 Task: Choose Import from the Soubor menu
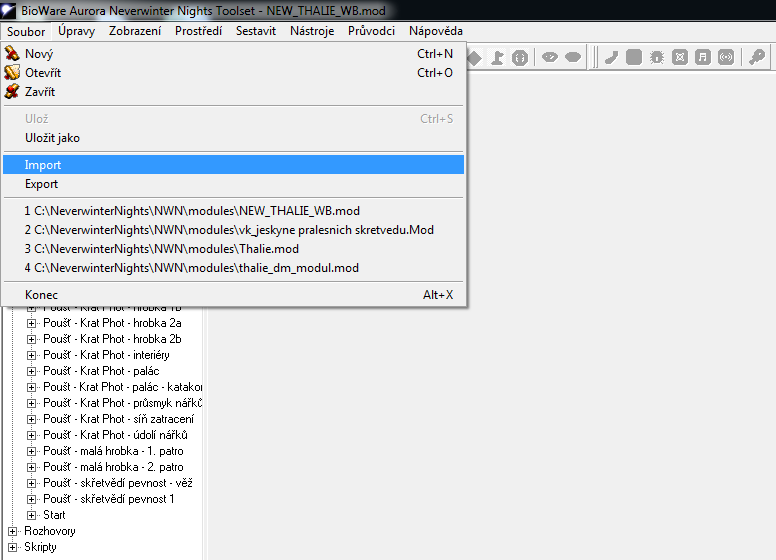(43, 165)
